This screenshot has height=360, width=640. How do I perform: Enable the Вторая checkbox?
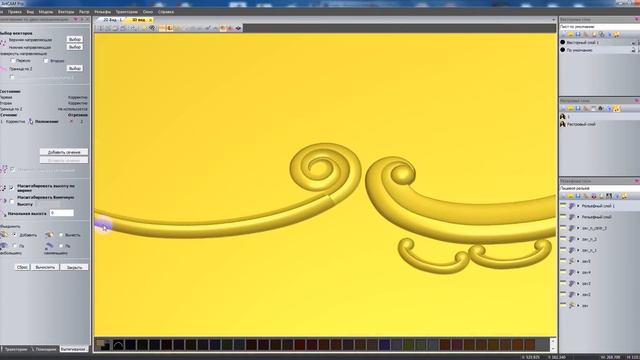(46, 60)
